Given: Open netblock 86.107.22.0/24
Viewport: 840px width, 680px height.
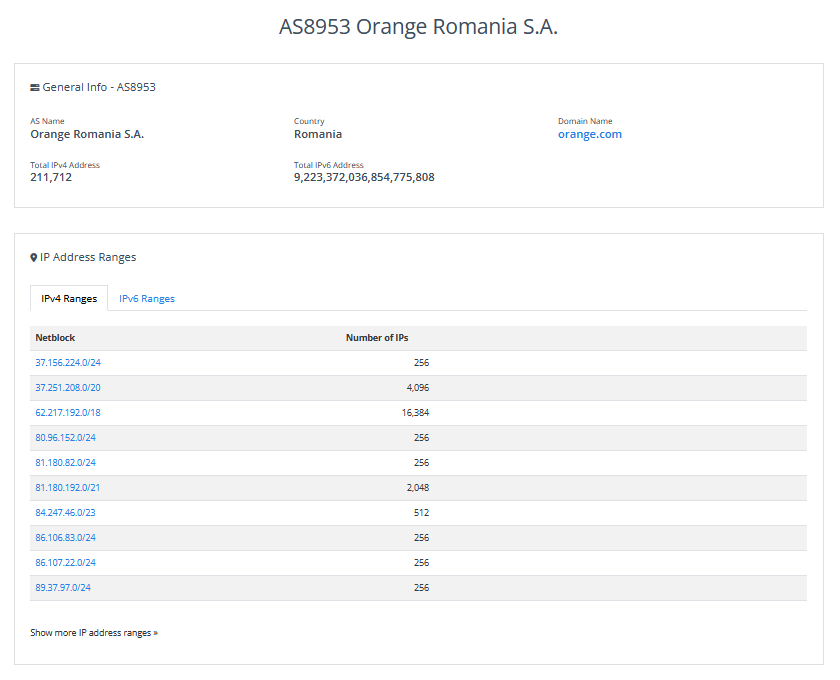Looking at the screenshot, I should (x=65, y=563).
